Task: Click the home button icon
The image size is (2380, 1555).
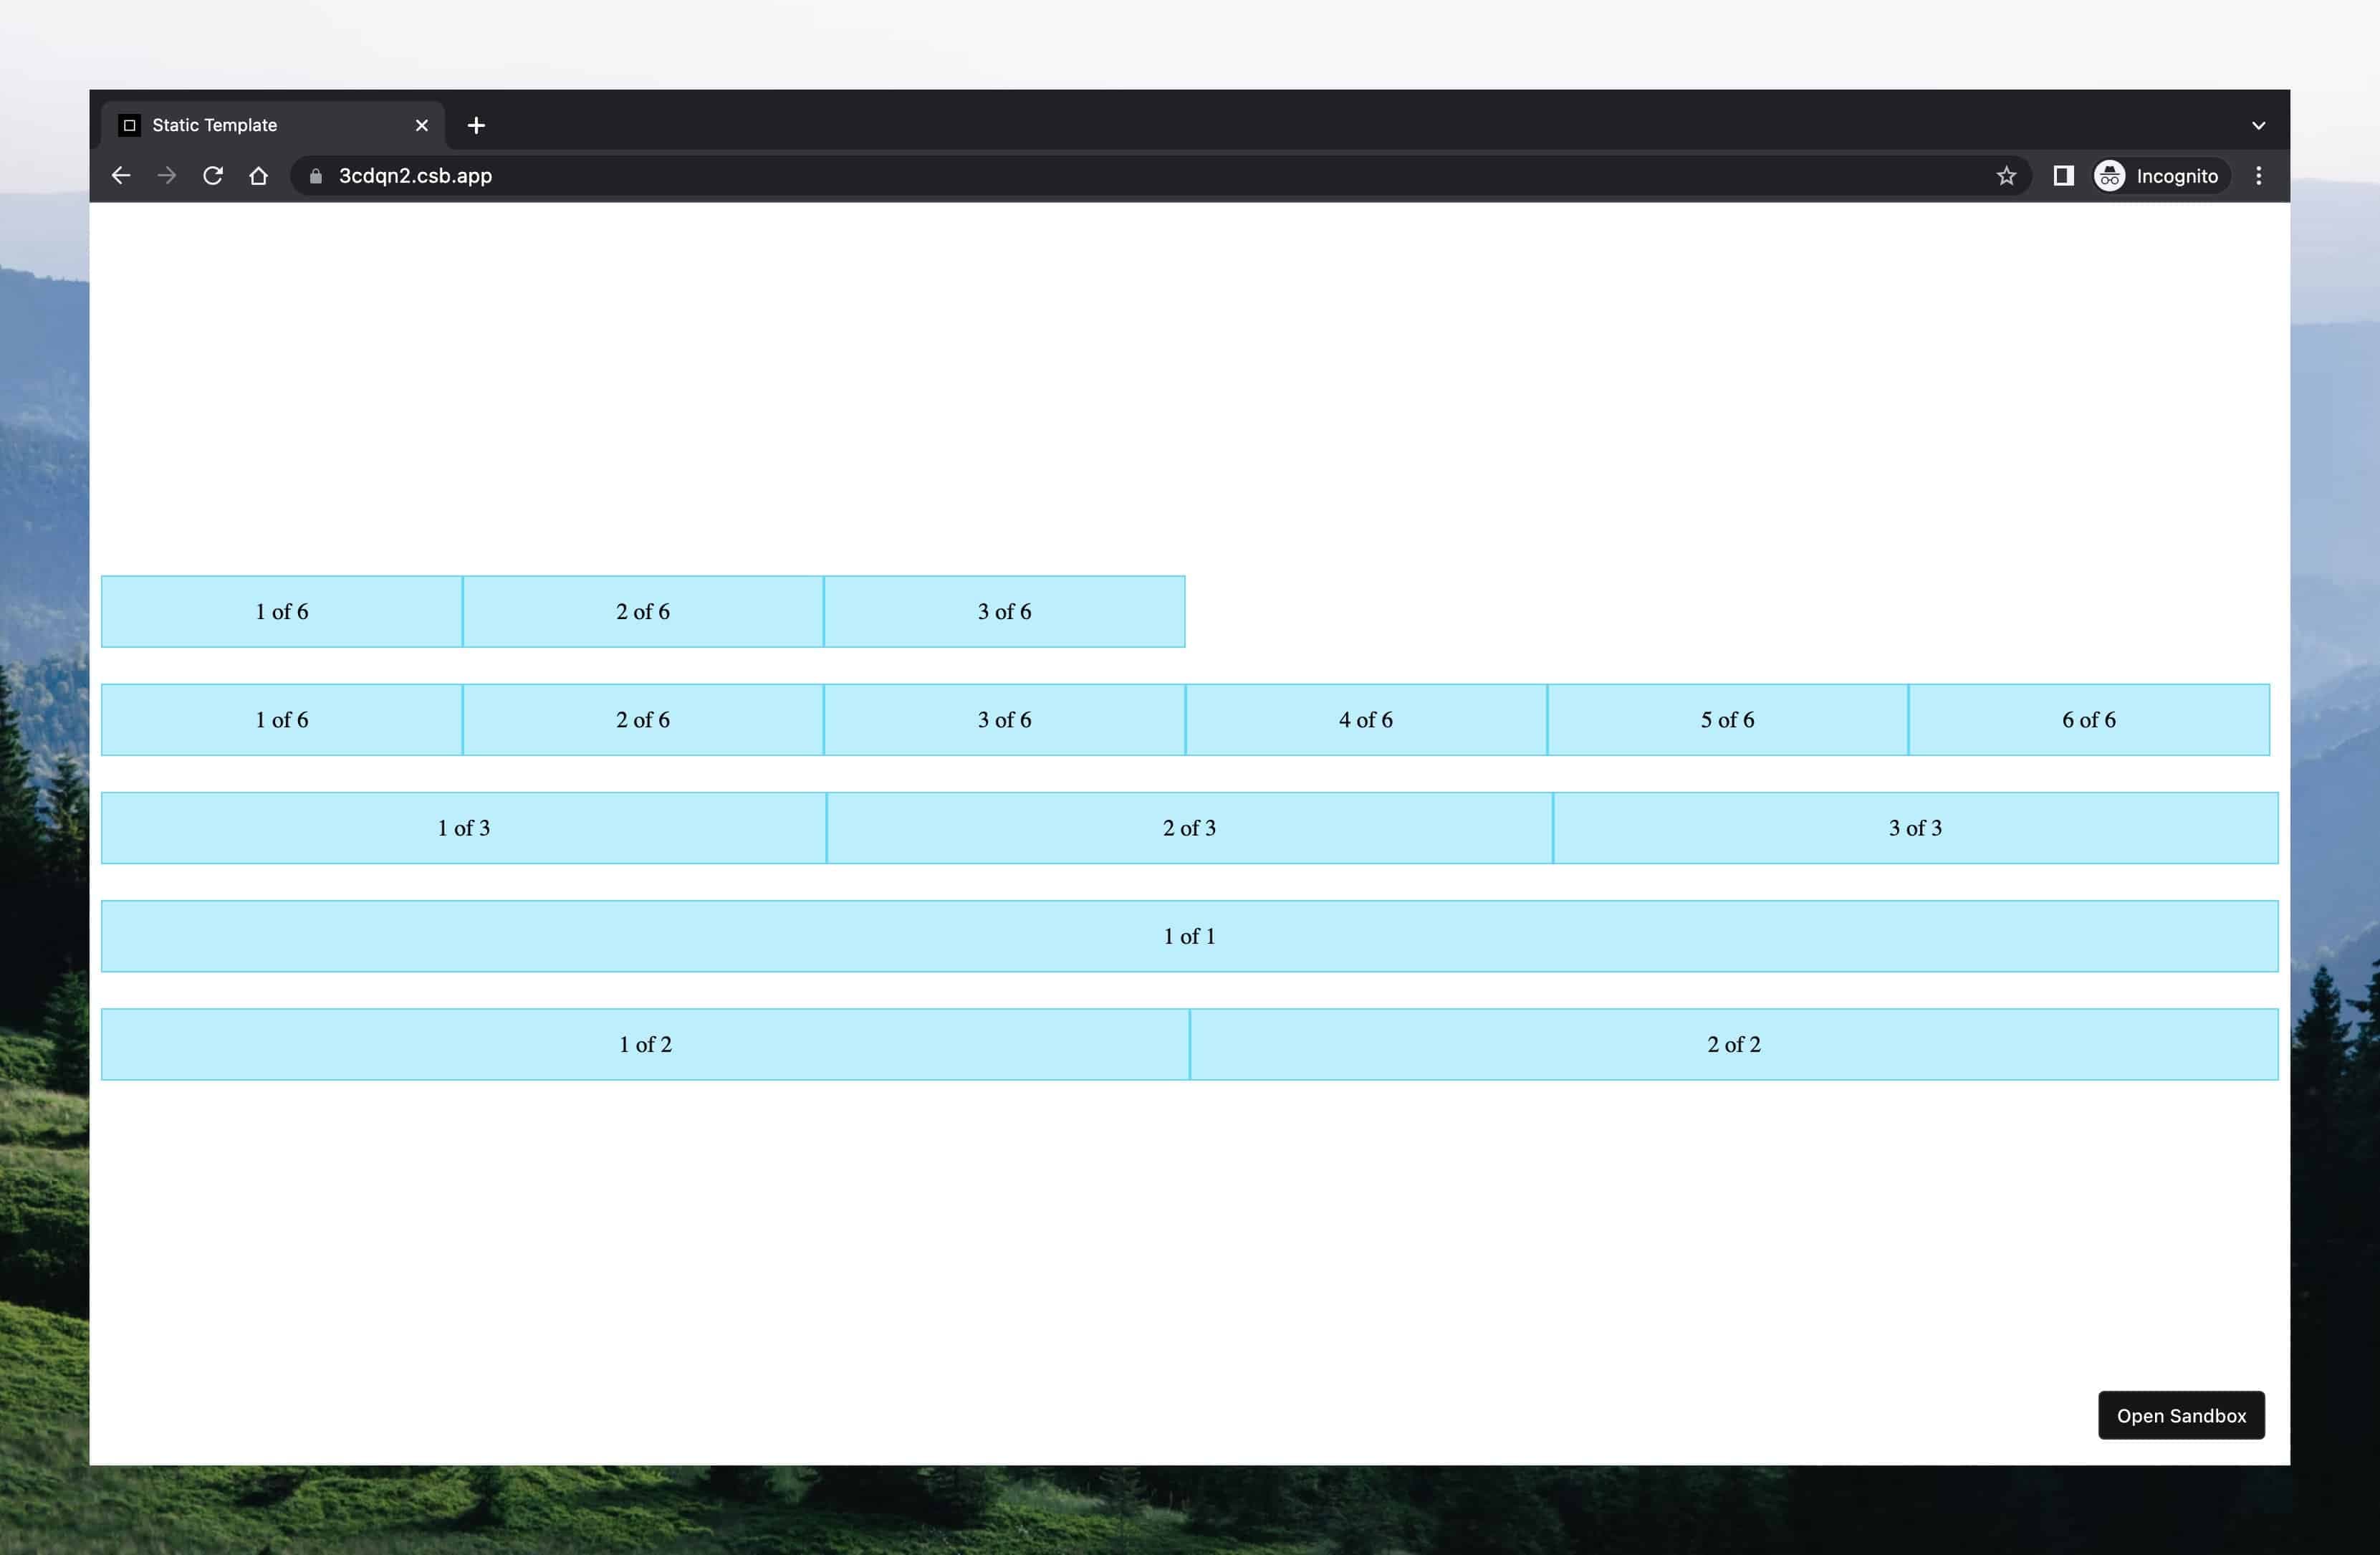Action: [x=259, y=176]
